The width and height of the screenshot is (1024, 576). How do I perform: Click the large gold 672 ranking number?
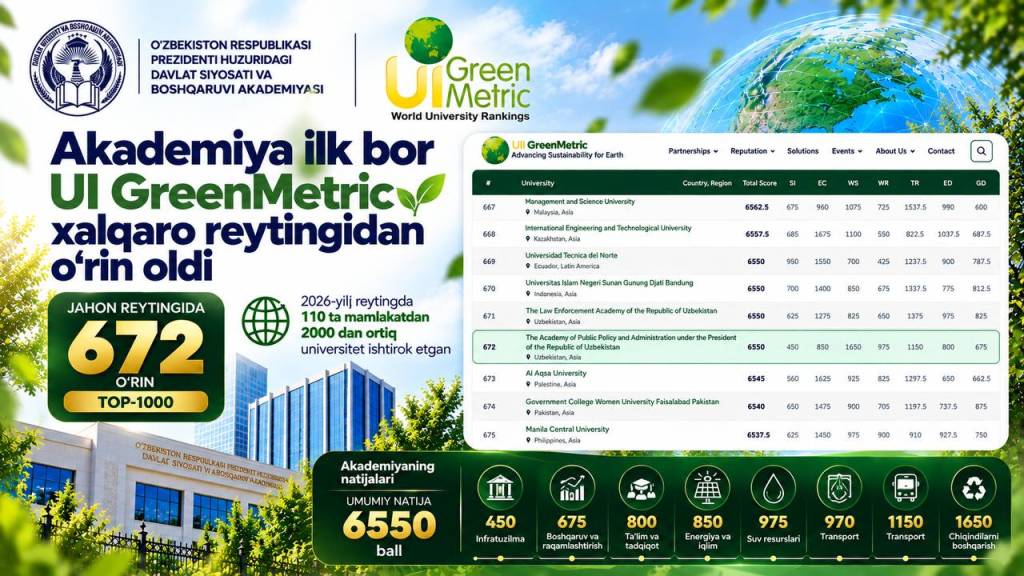pos(135,348)
